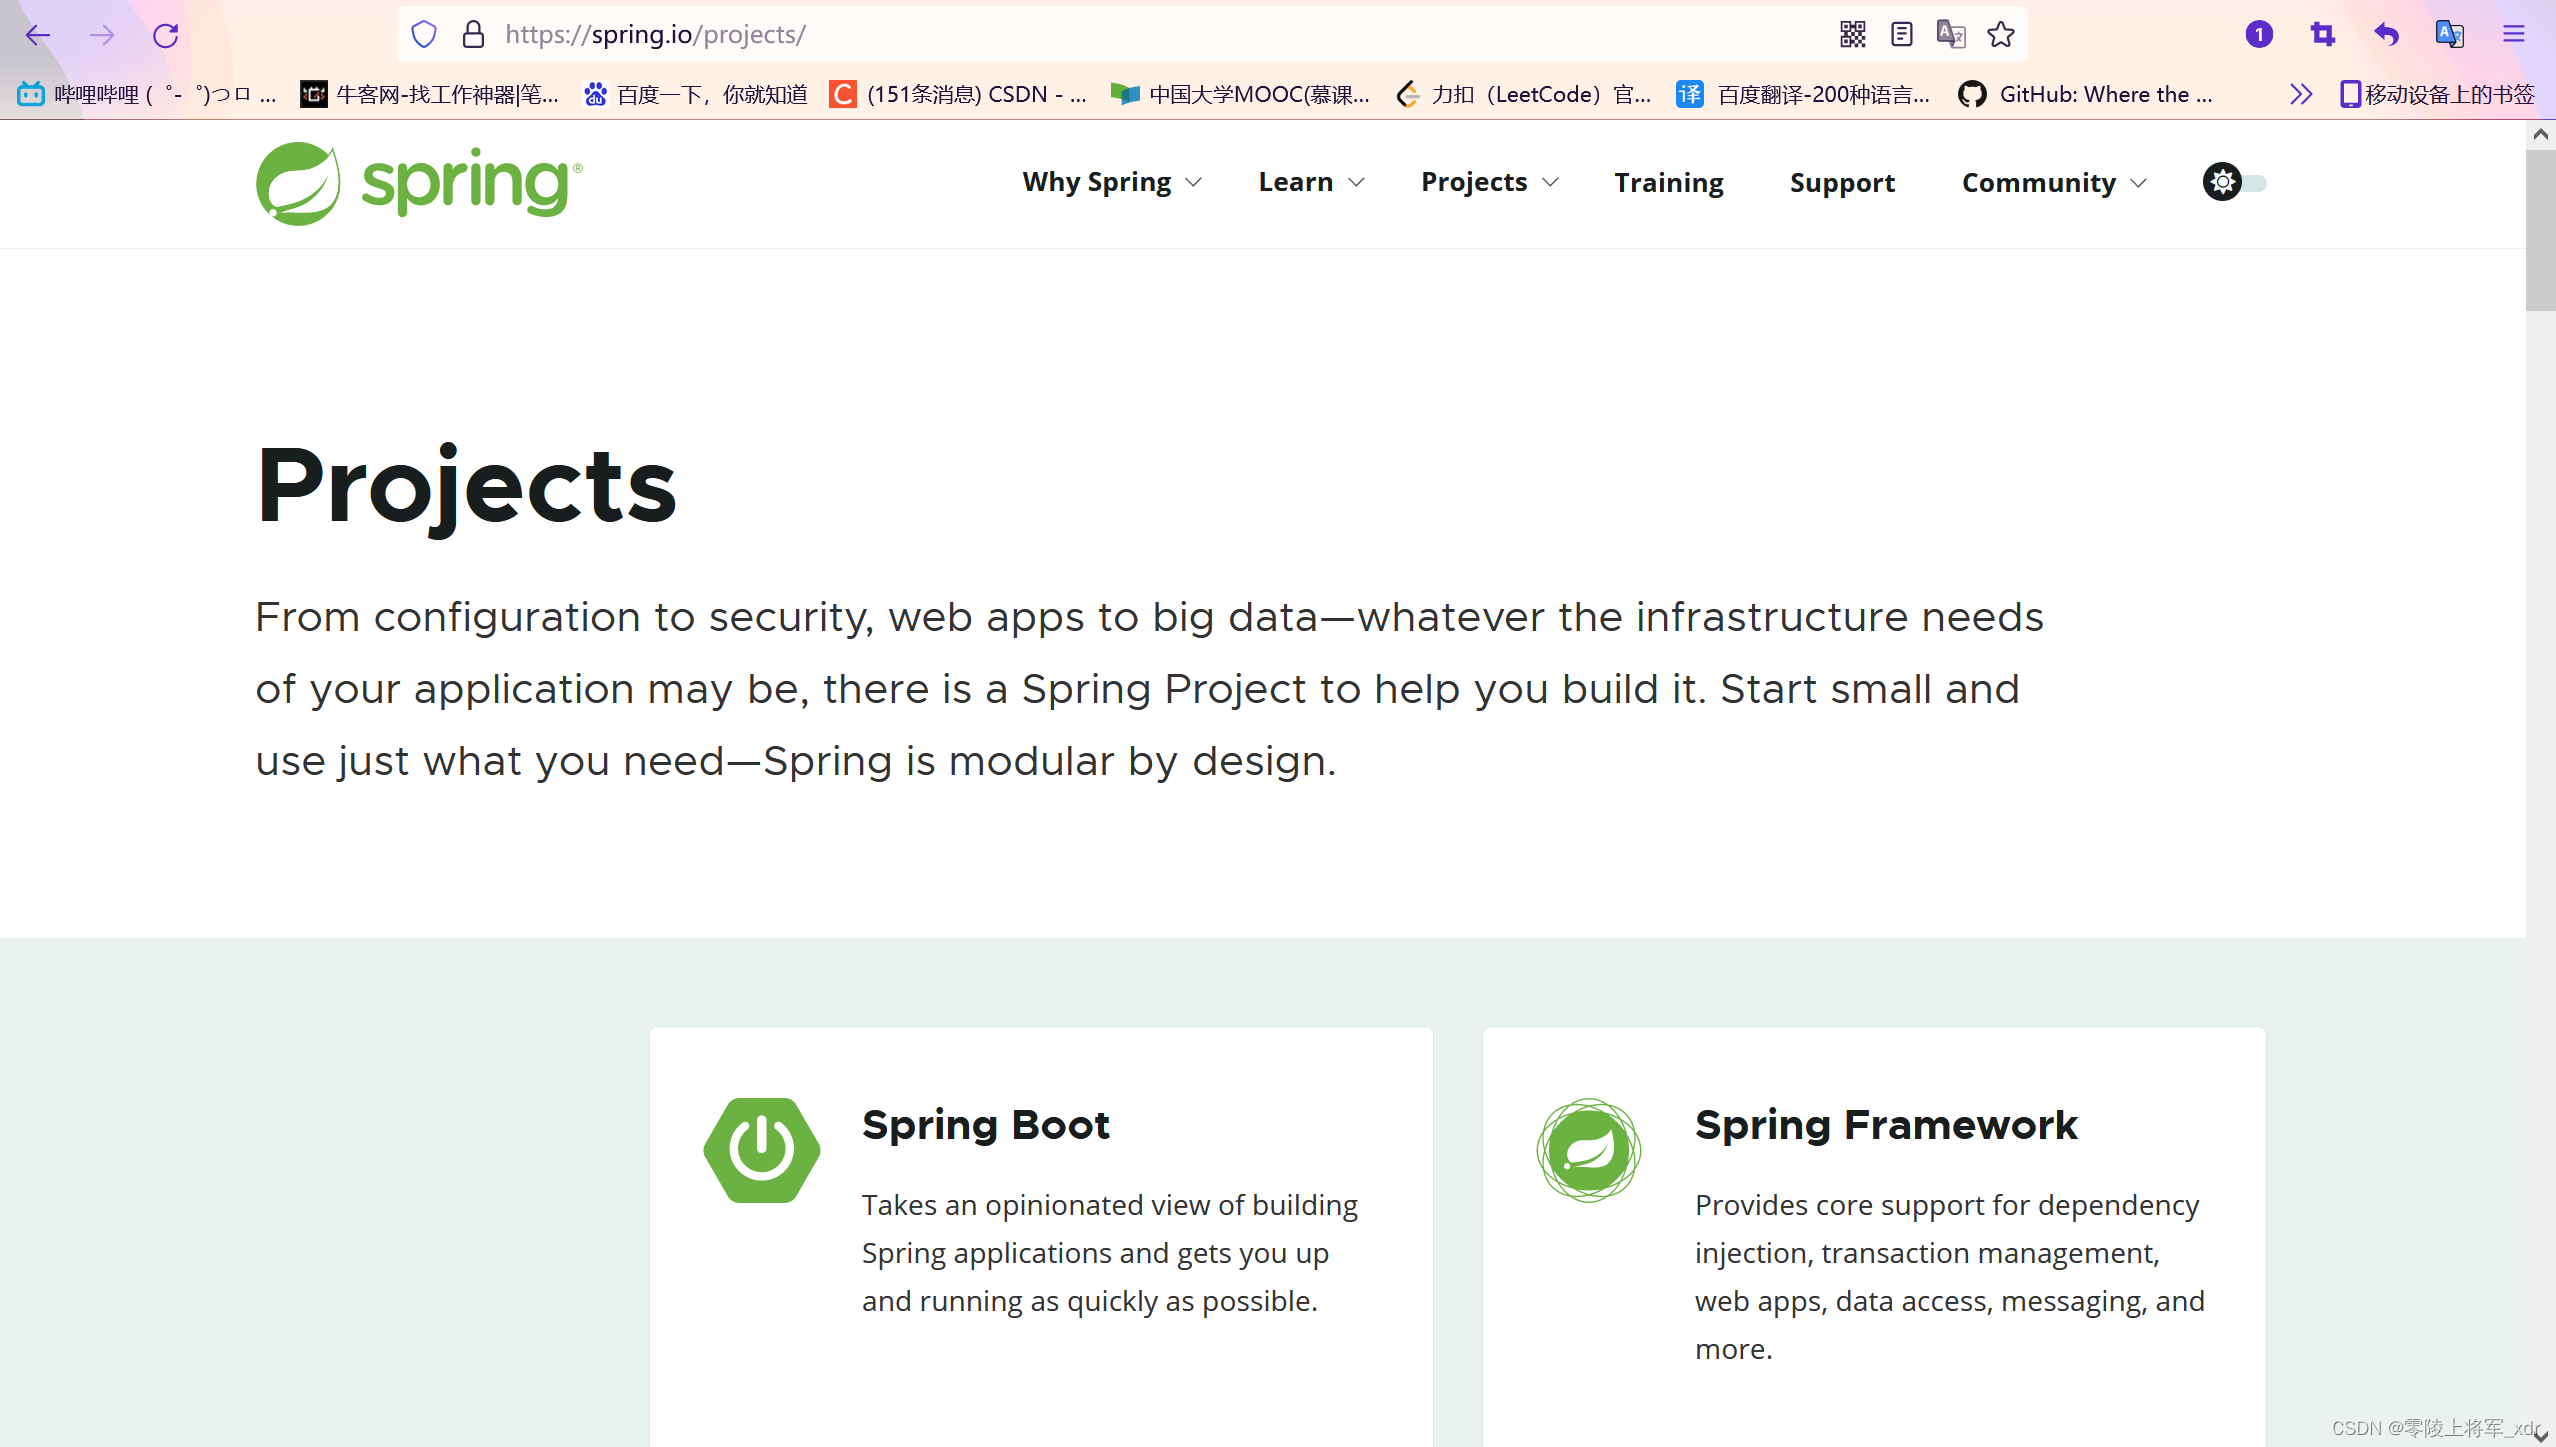This screenshot has width=2556, height=1447.
Task: Expand the Learn menu
Action: [1311, 182]
